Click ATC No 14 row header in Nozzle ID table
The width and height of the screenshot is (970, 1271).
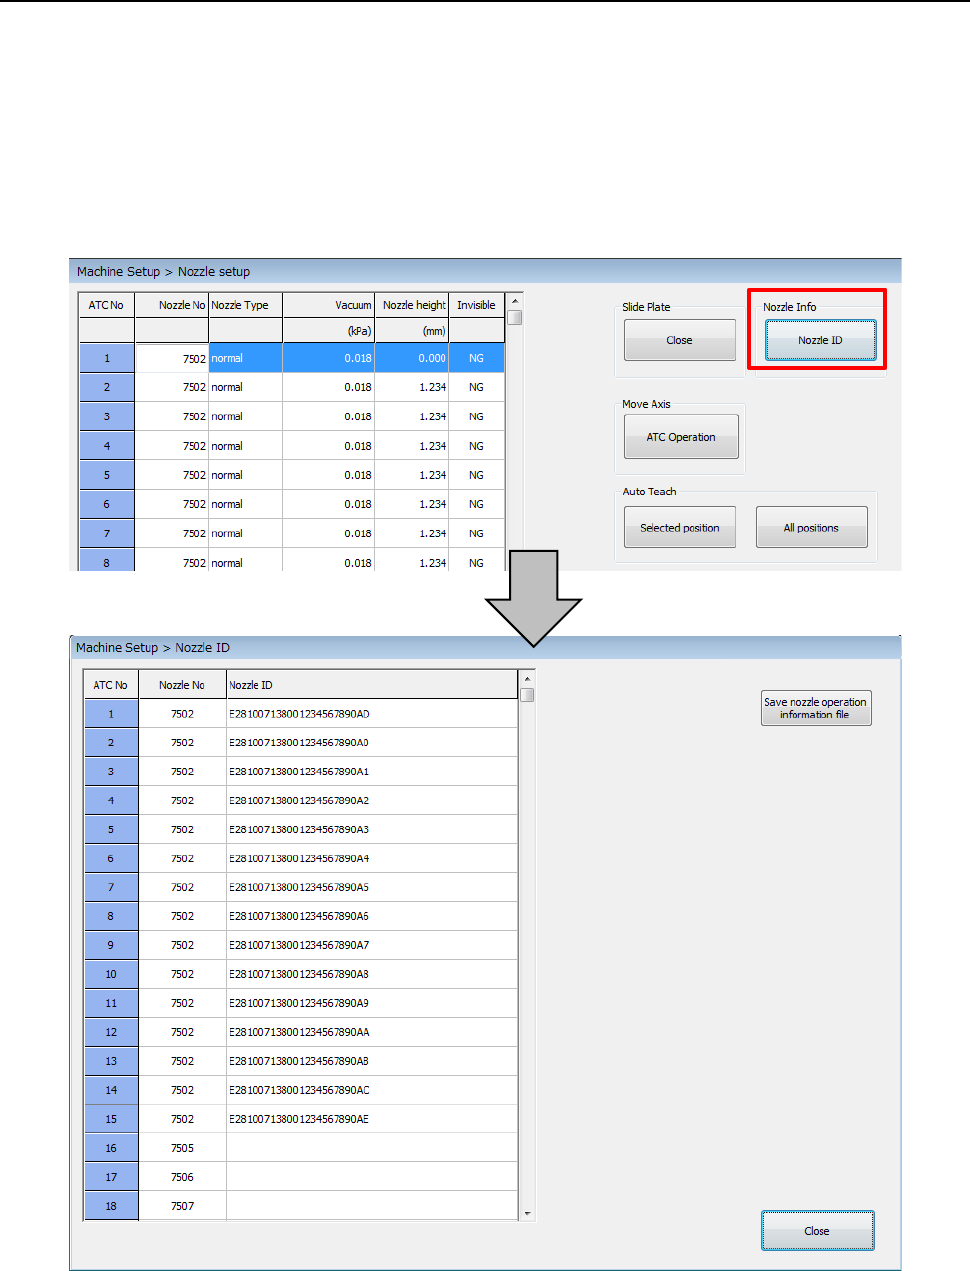(111, 1090)
